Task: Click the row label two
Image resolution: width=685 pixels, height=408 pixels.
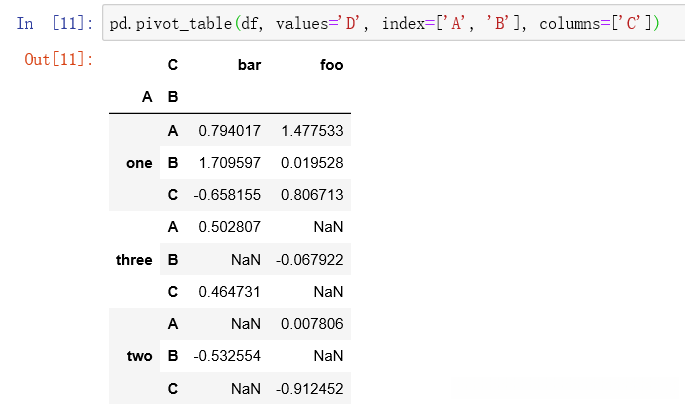Action: (x=140, y=357)
